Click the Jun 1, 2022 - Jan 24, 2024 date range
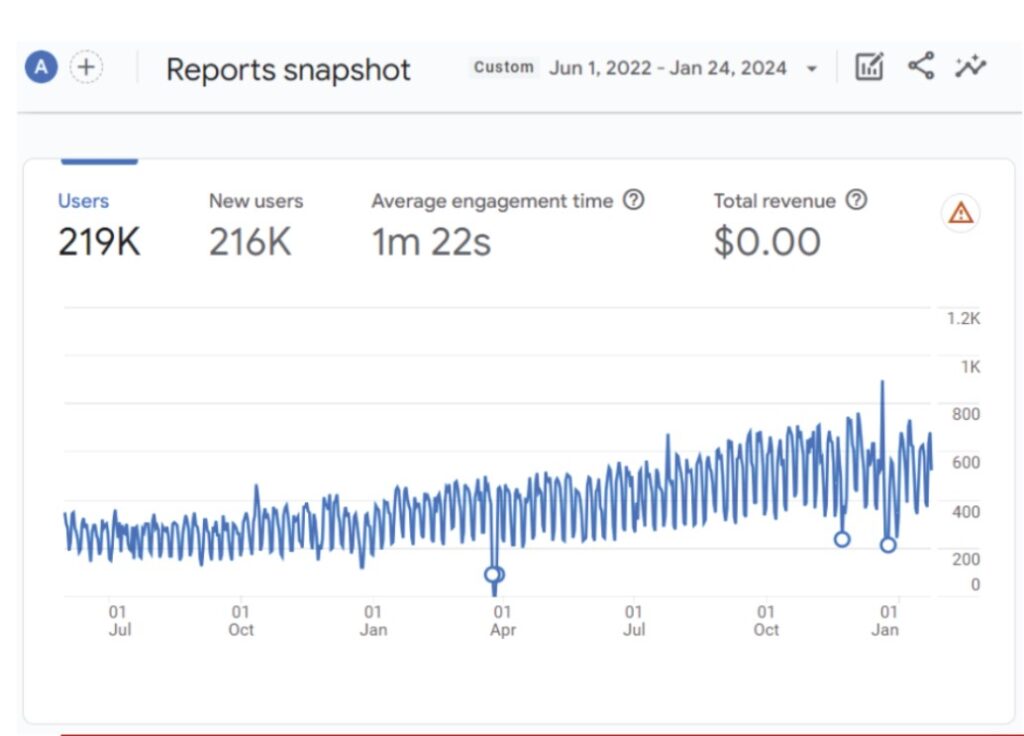1024x736 pixels. pyautogui.click(x=667, y=68)
